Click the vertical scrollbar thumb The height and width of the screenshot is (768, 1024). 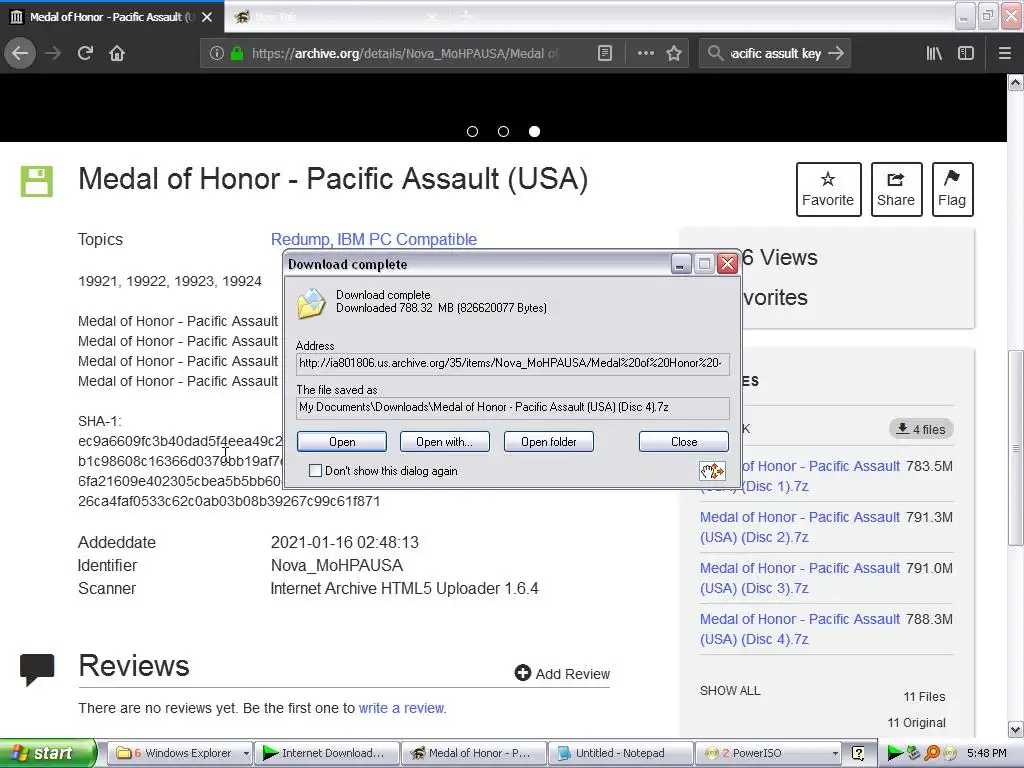(x=1016, y=448)
